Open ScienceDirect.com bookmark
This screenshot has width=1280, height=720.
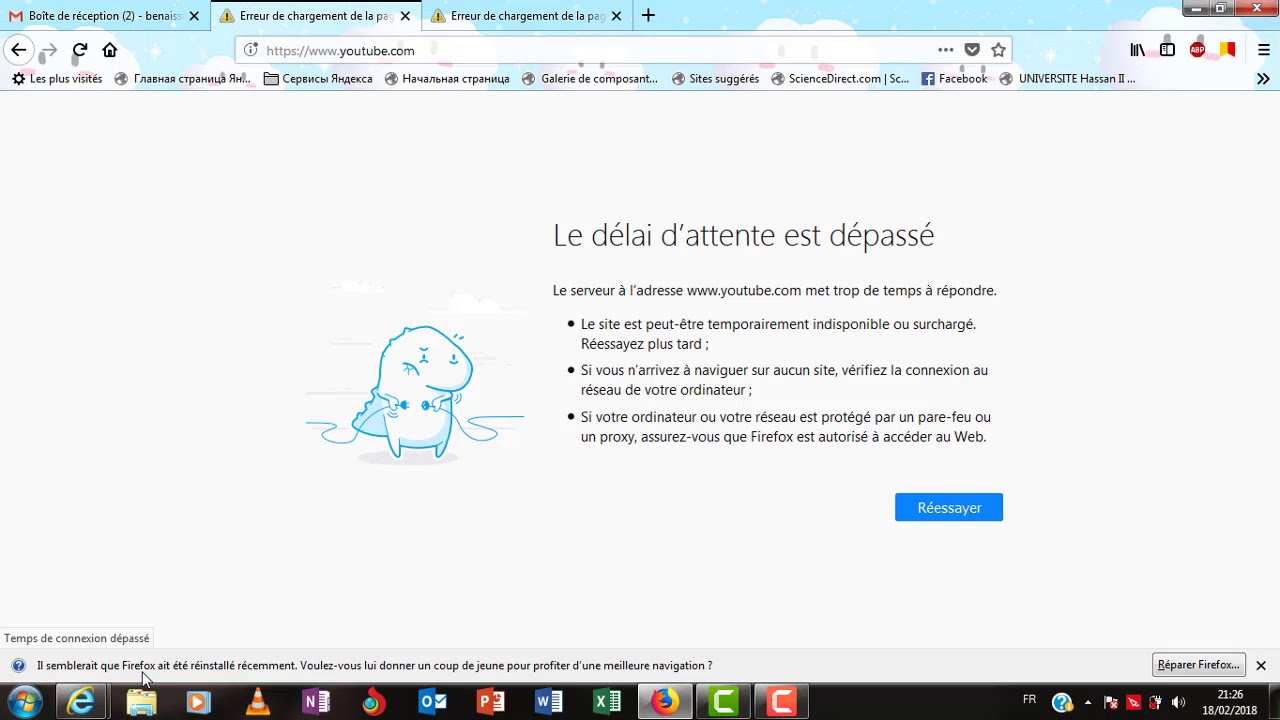pyautogui.click(x=840, y=78)
